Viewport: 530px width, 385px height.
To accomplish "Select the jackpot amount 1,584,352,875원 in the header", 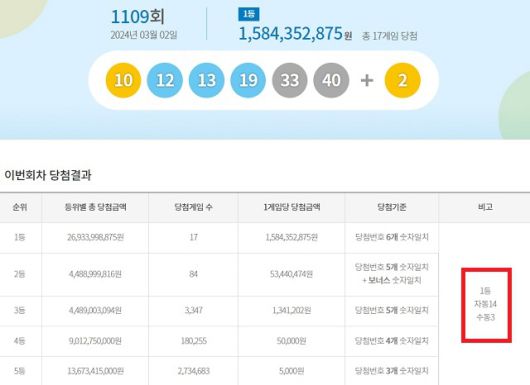I will click(295, 33).
